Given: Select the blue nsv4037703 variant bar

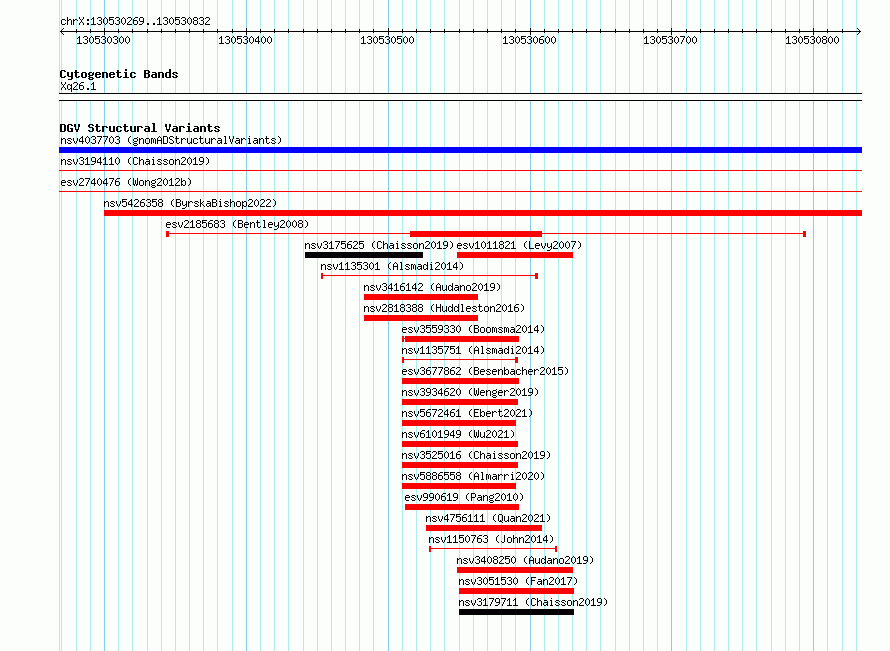Looking at the screenshot, I should [460, 150].
